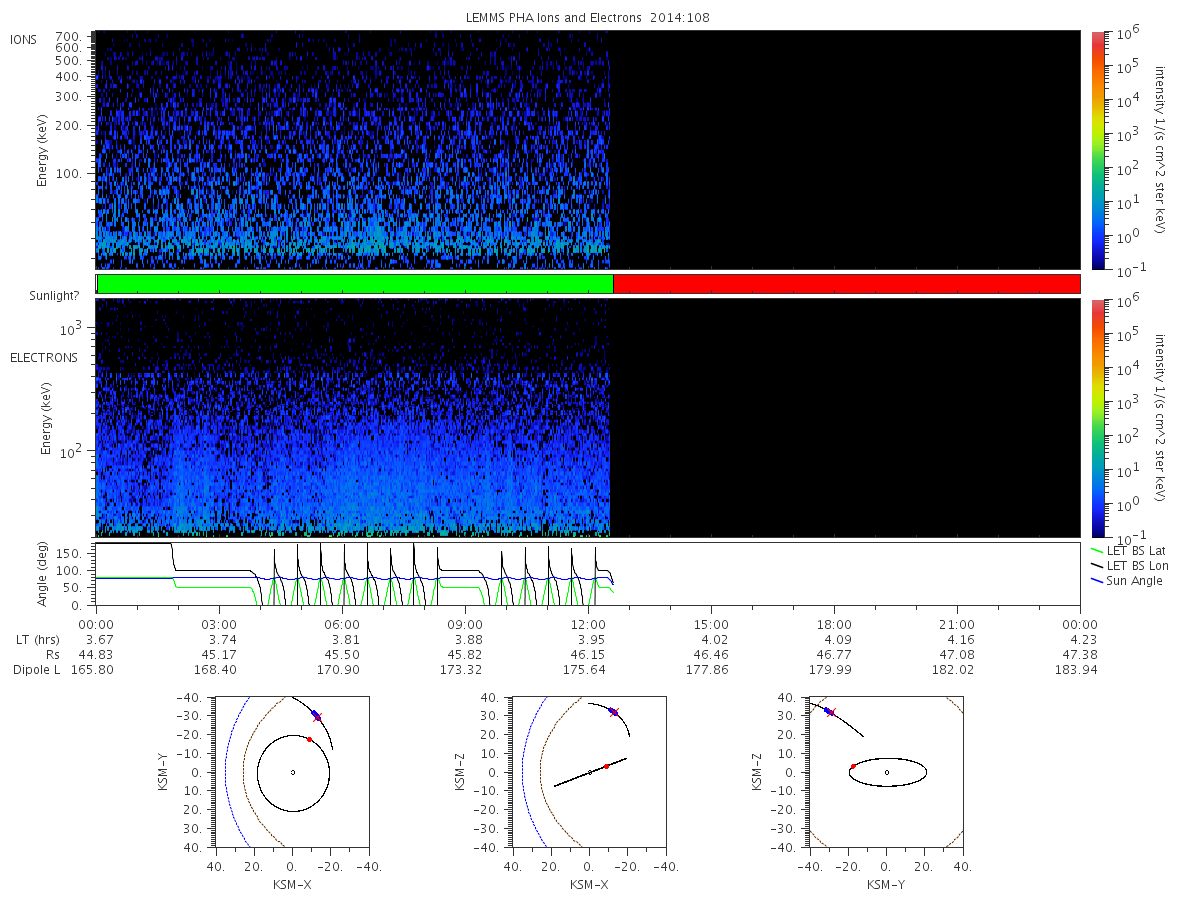1200x900 pixels.
Task: Click the KSM-X versus KSM-Z orbit plot
Action: click(589, 772)
